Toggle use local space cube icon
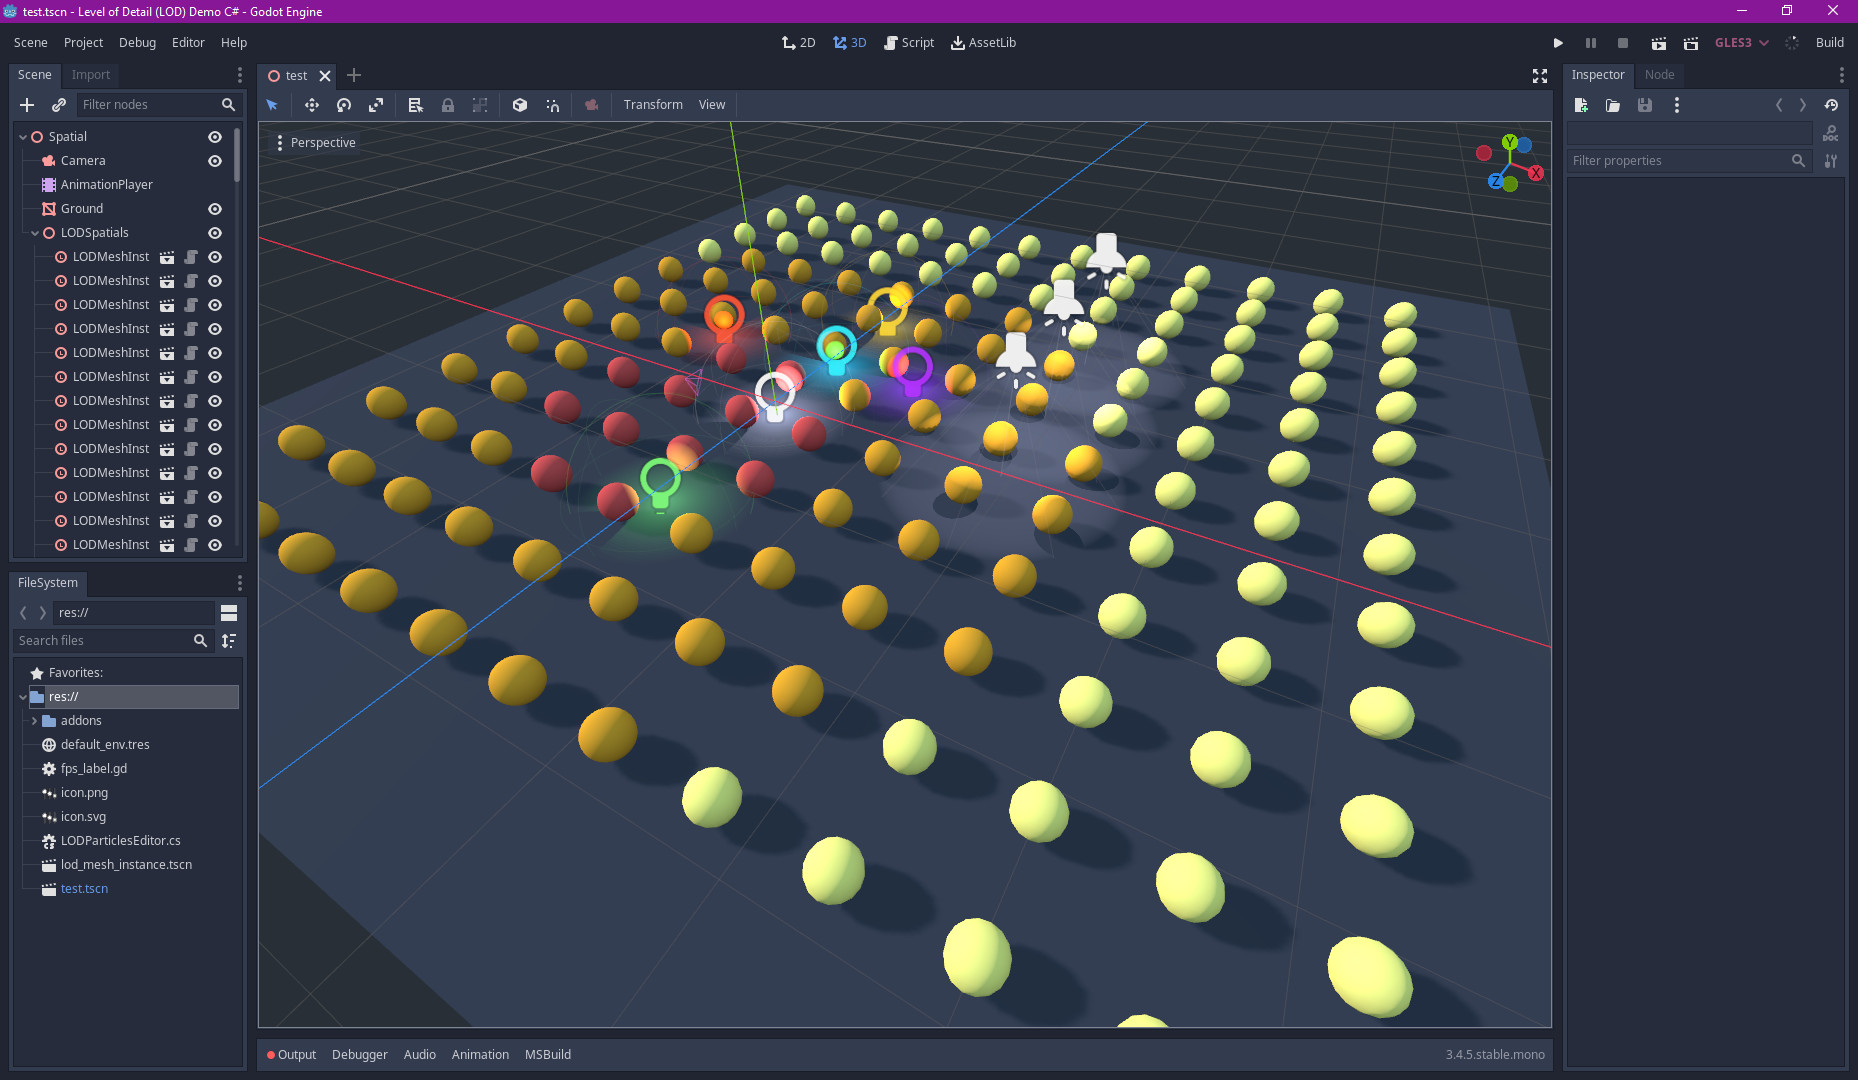1858x1080 pixels. click(x=520, y=105)
